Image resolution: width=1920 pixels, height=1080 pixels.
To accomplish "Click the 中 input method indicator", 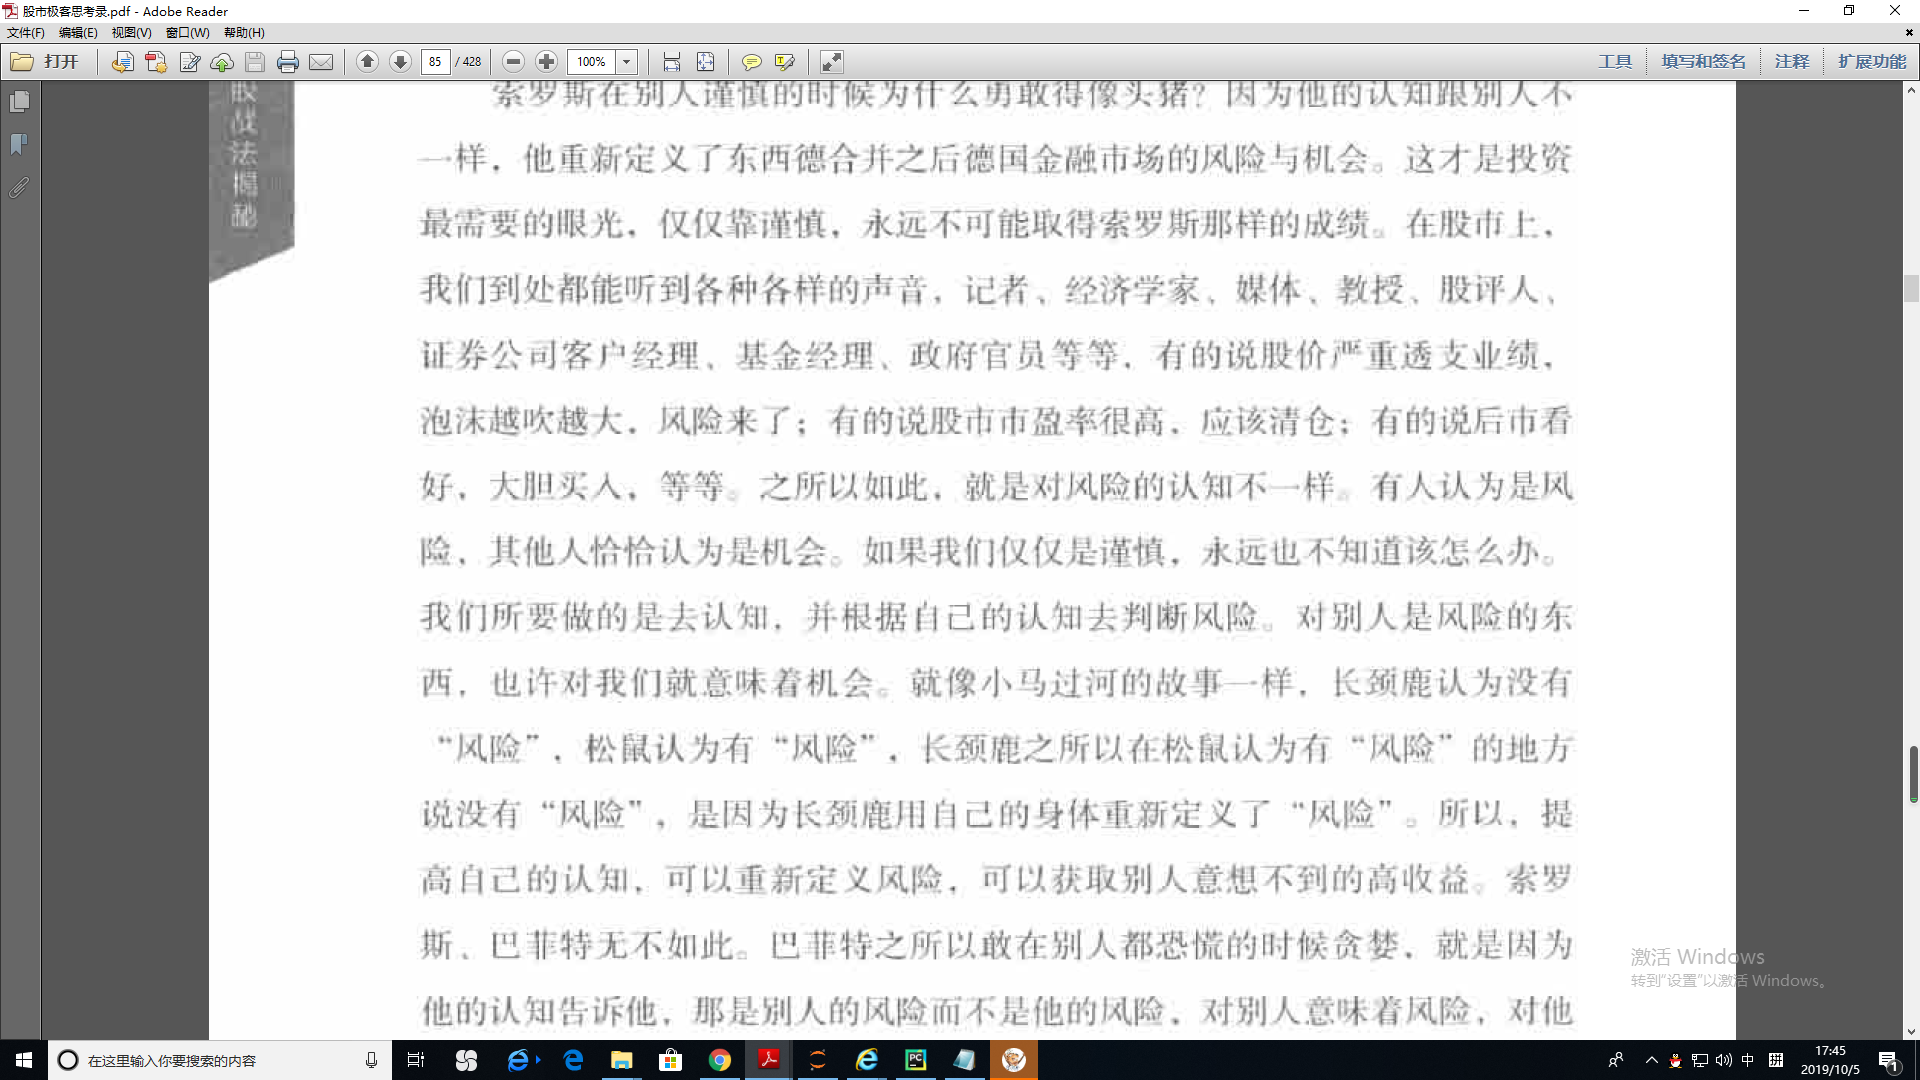I will pos(1748,1060).
